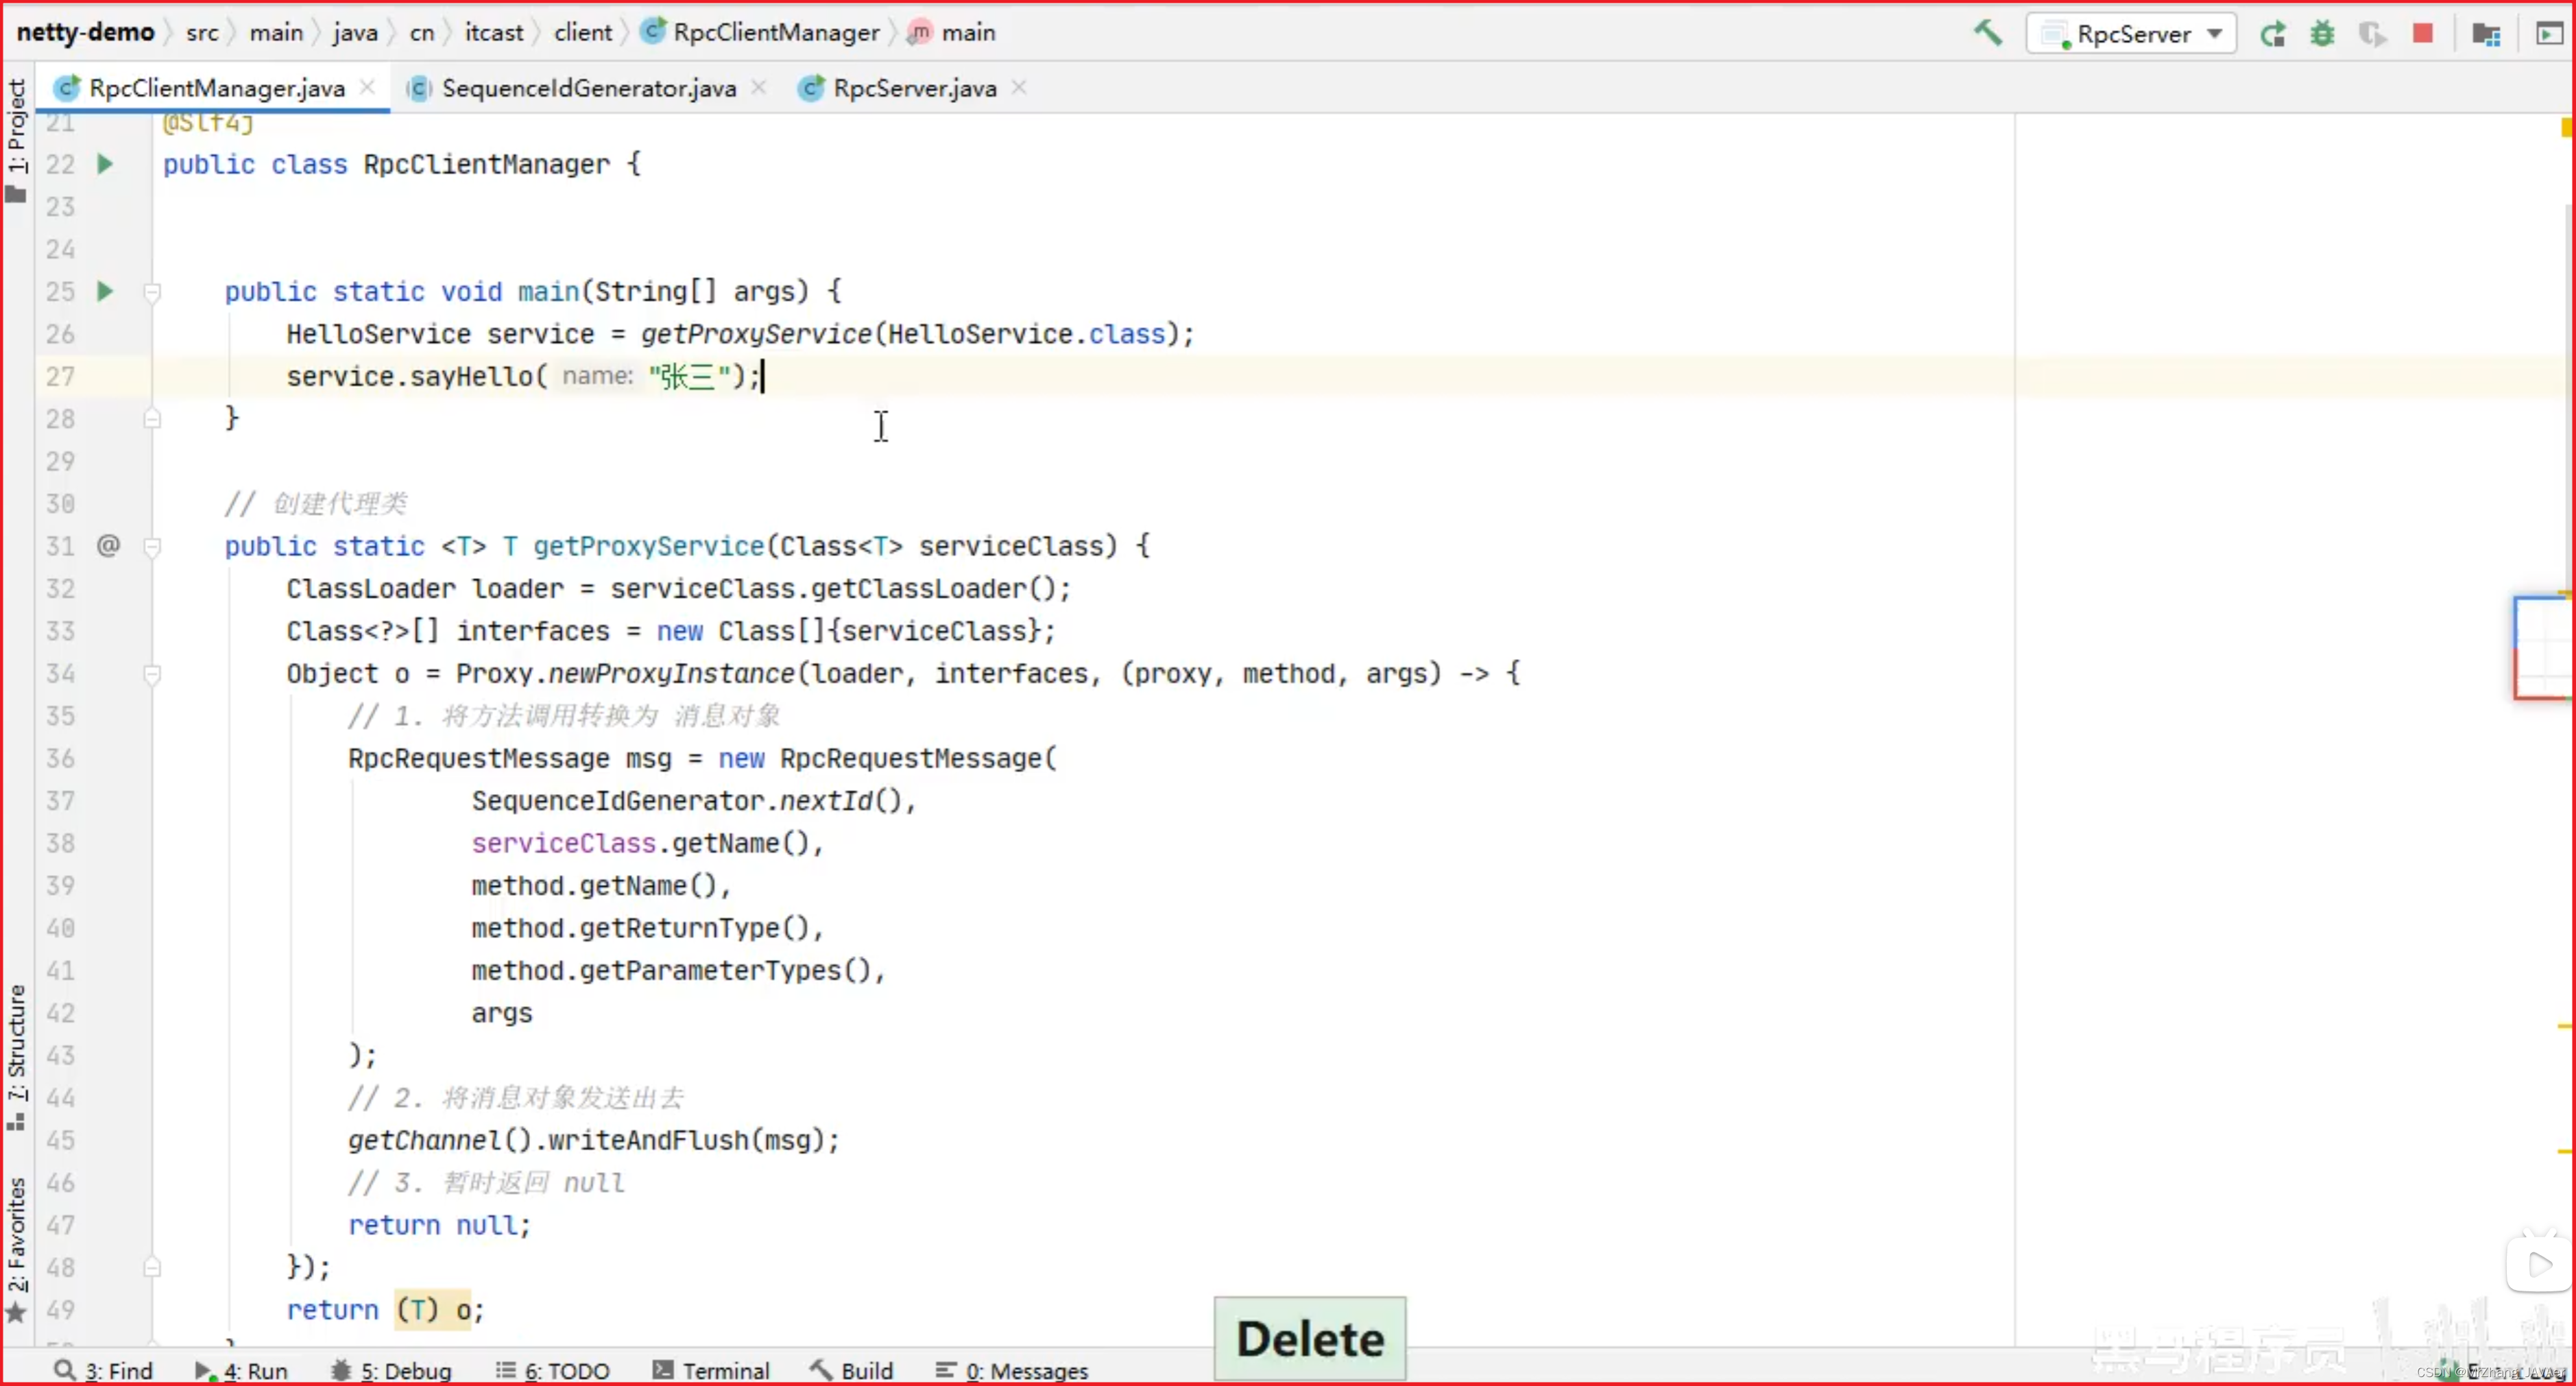Open the Project tool window

pyautogui.click(x=16, y=140)
